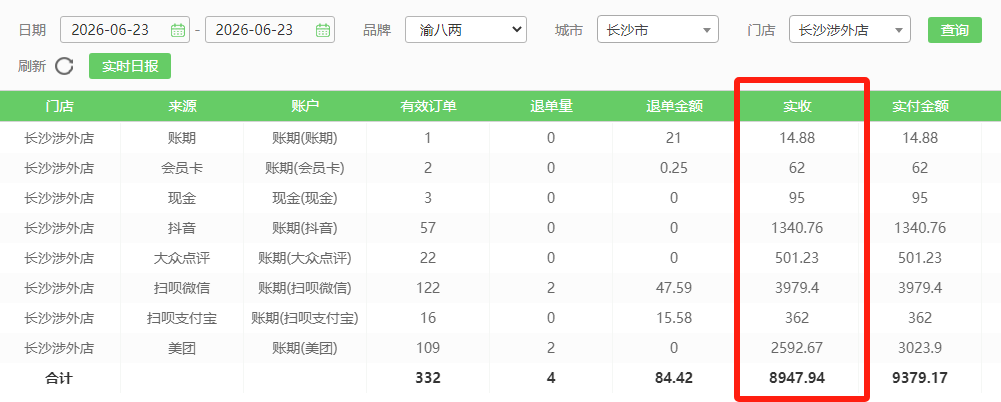Focus the end date input field

(269, 30)
